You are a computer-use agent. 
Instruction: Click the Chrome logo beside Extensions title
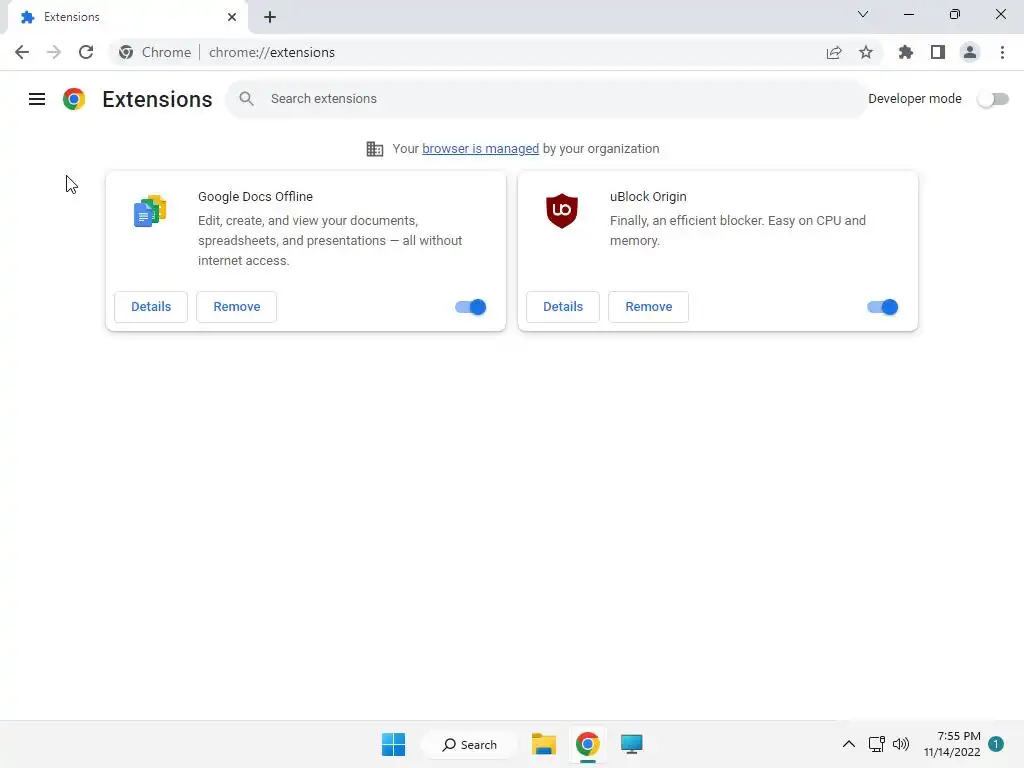74,99
